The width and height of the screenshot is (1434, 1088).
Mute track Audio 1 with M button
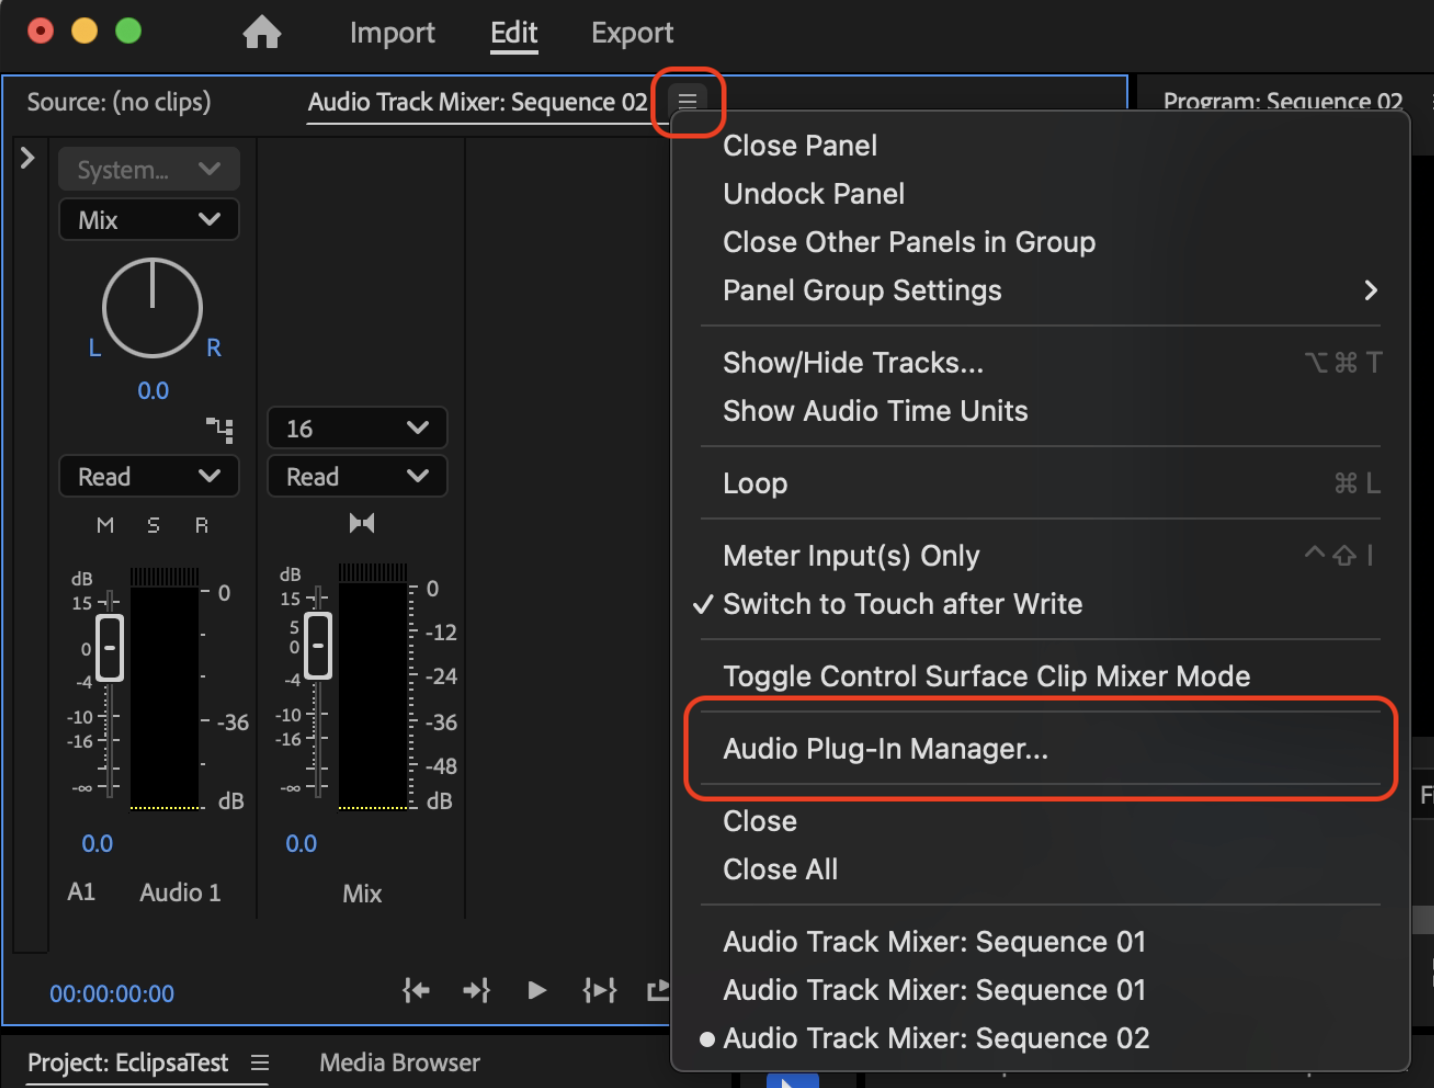(x=105, y=525)
